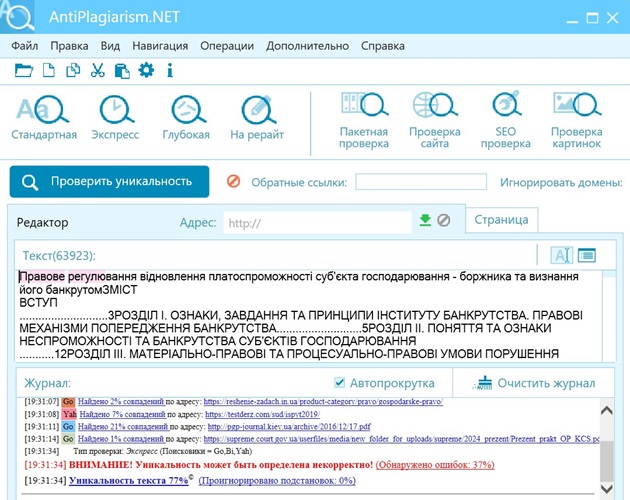Click the red stop icon near Обратные ссылки
Viewport: 630px width, 500px height.
click(233, 181)
